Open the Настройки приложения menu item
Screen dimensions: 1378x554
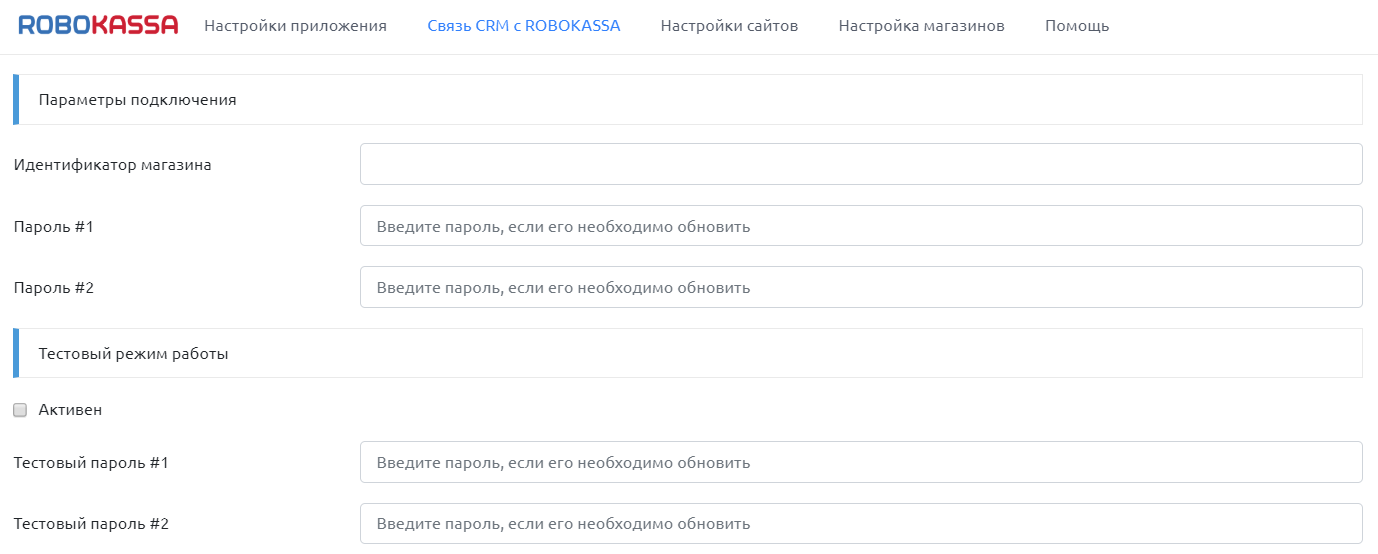(295, 26)
